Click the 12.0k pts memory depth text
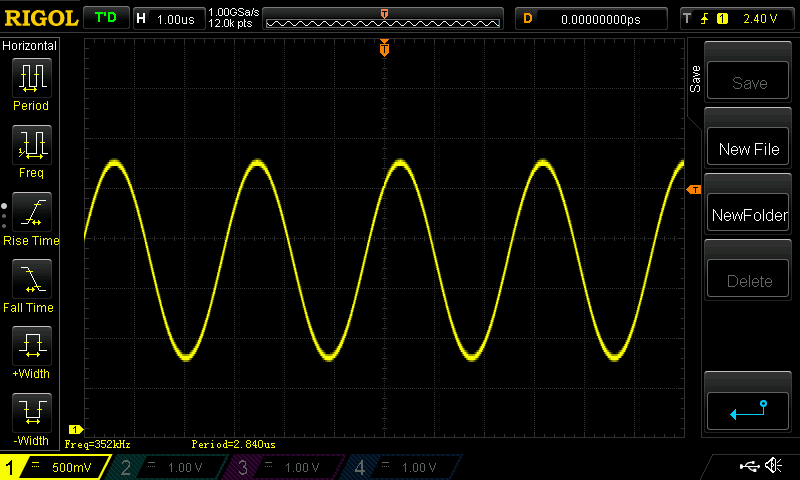The height and width of the screenshot is (480, 800). pyautogui.click(x=230, y=23)
